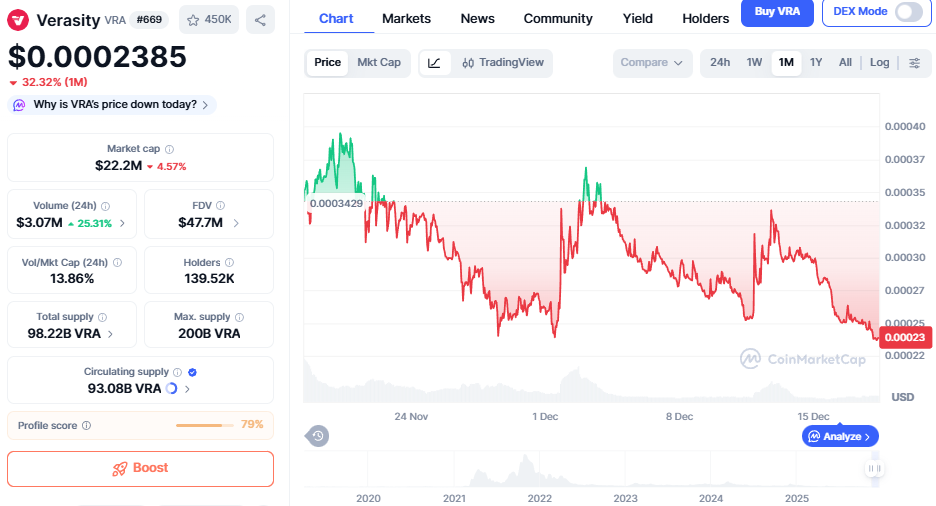
Task: Click the Profile score info icon
Action: point(86,425)
